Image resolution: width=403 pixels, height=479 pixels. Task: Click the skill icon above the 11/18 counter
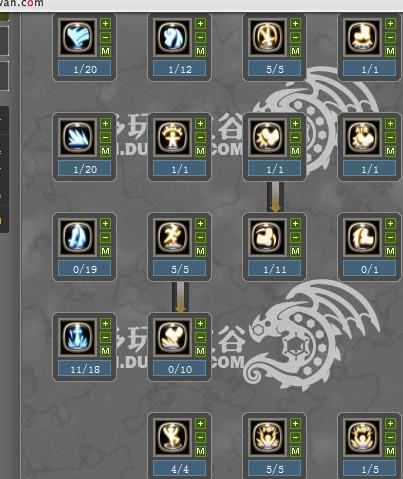pos(77,337)
